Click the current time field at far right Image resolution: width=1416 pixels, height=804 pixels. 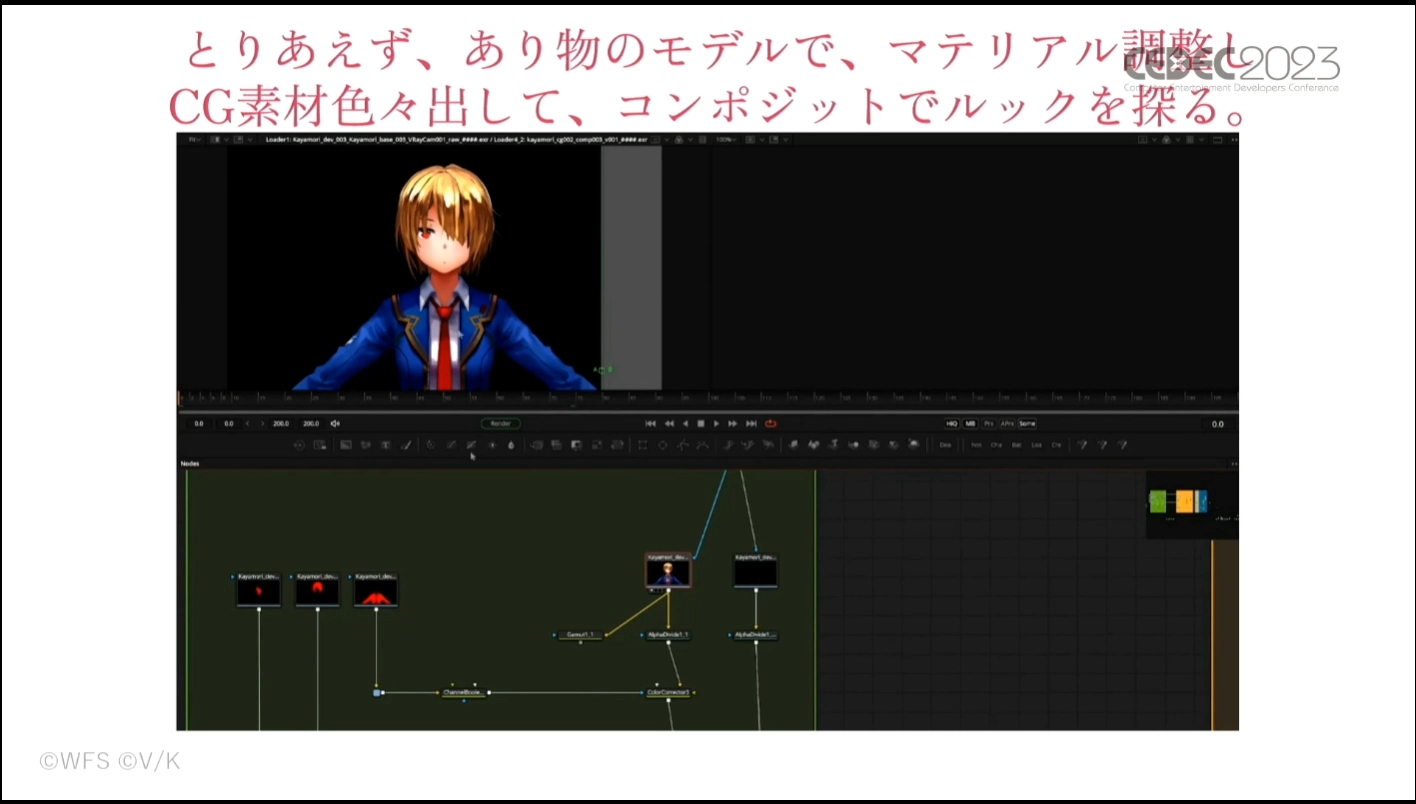click(1217, 424)
